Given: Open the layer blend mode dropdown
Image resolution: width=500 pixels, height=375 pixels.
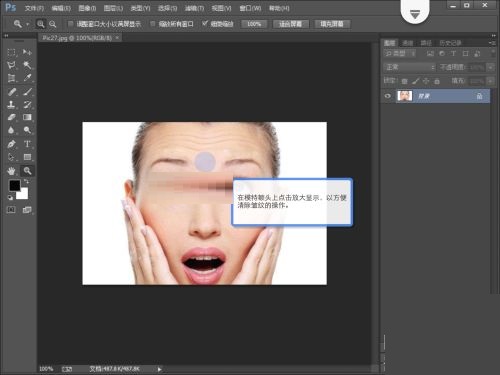Looking at the screenshot, I should 409,67.
